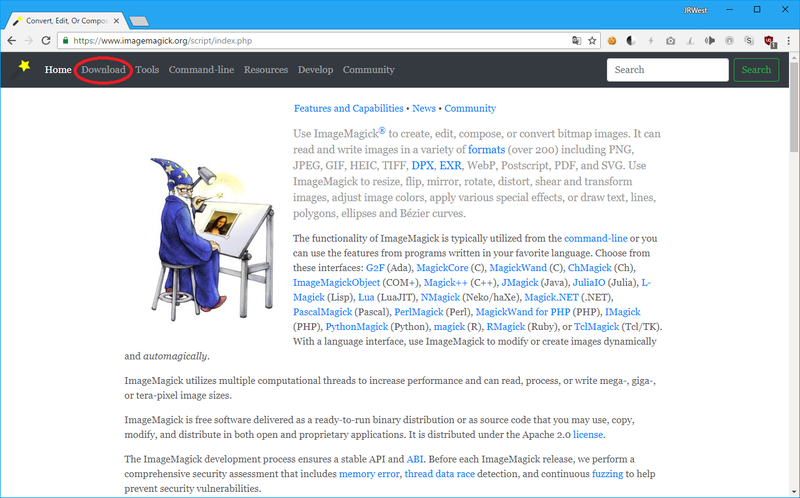Open the Tools menu item
This screenshot has width=800, height=498.
point(147,70)
